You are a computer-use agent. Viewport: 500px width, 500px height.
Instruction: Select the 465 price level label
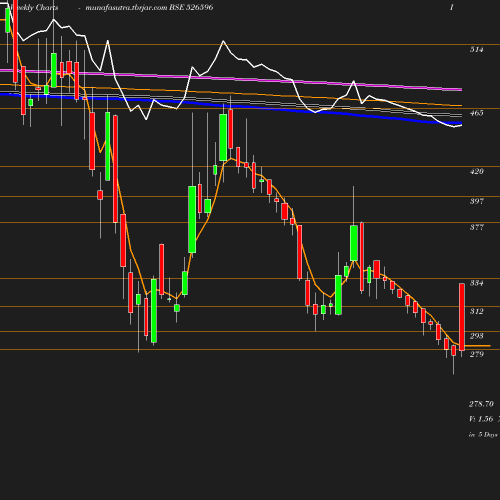[476, 113]
